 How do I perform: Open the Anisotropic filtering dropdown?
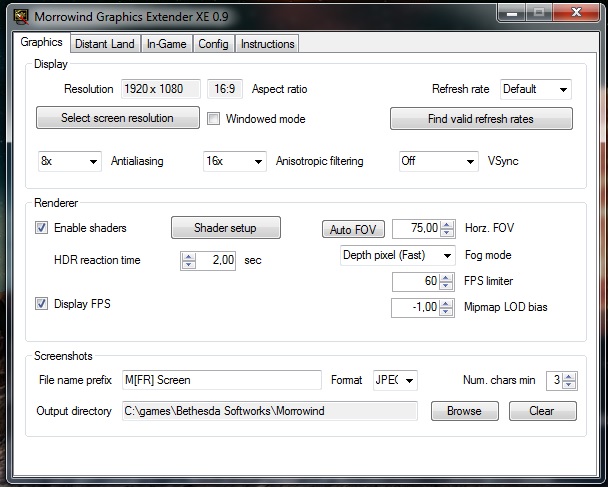pos(235,161)
